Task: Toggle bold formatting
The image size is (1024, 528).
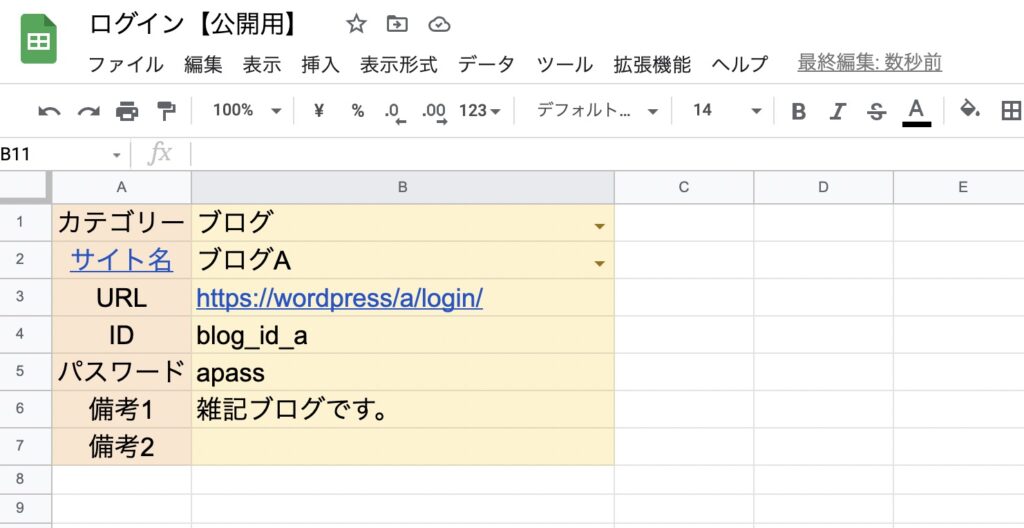Action: [x=798, y=112]
